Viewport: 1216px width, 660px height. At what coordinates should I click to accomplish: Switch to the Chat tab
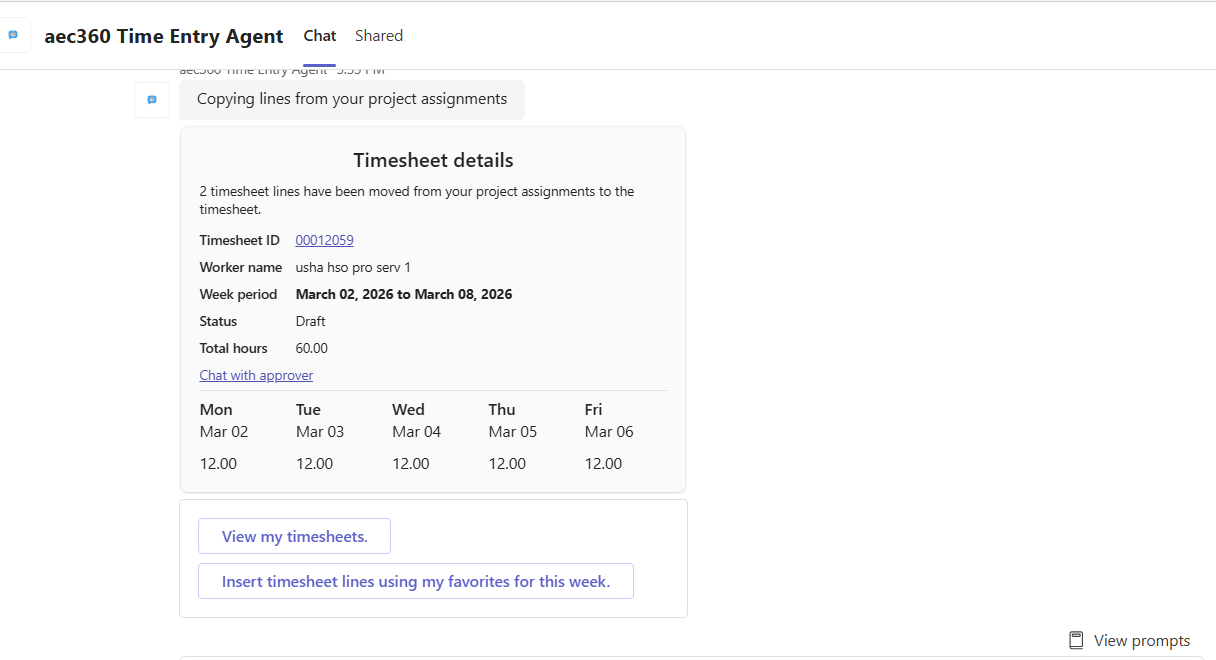point(320,36)
